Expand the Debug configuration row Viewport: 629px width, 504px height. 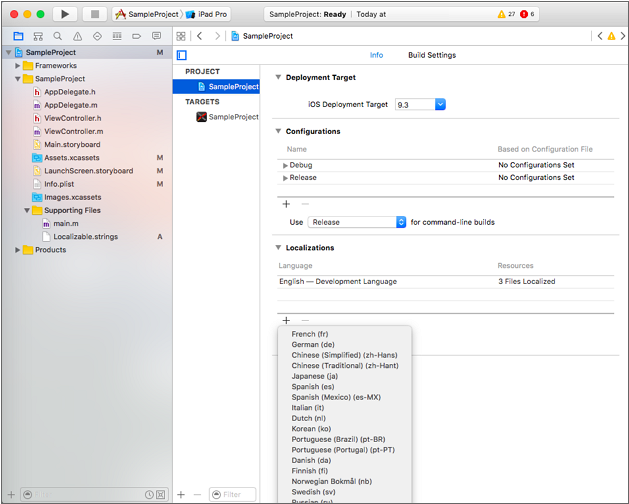coord(285,165)
